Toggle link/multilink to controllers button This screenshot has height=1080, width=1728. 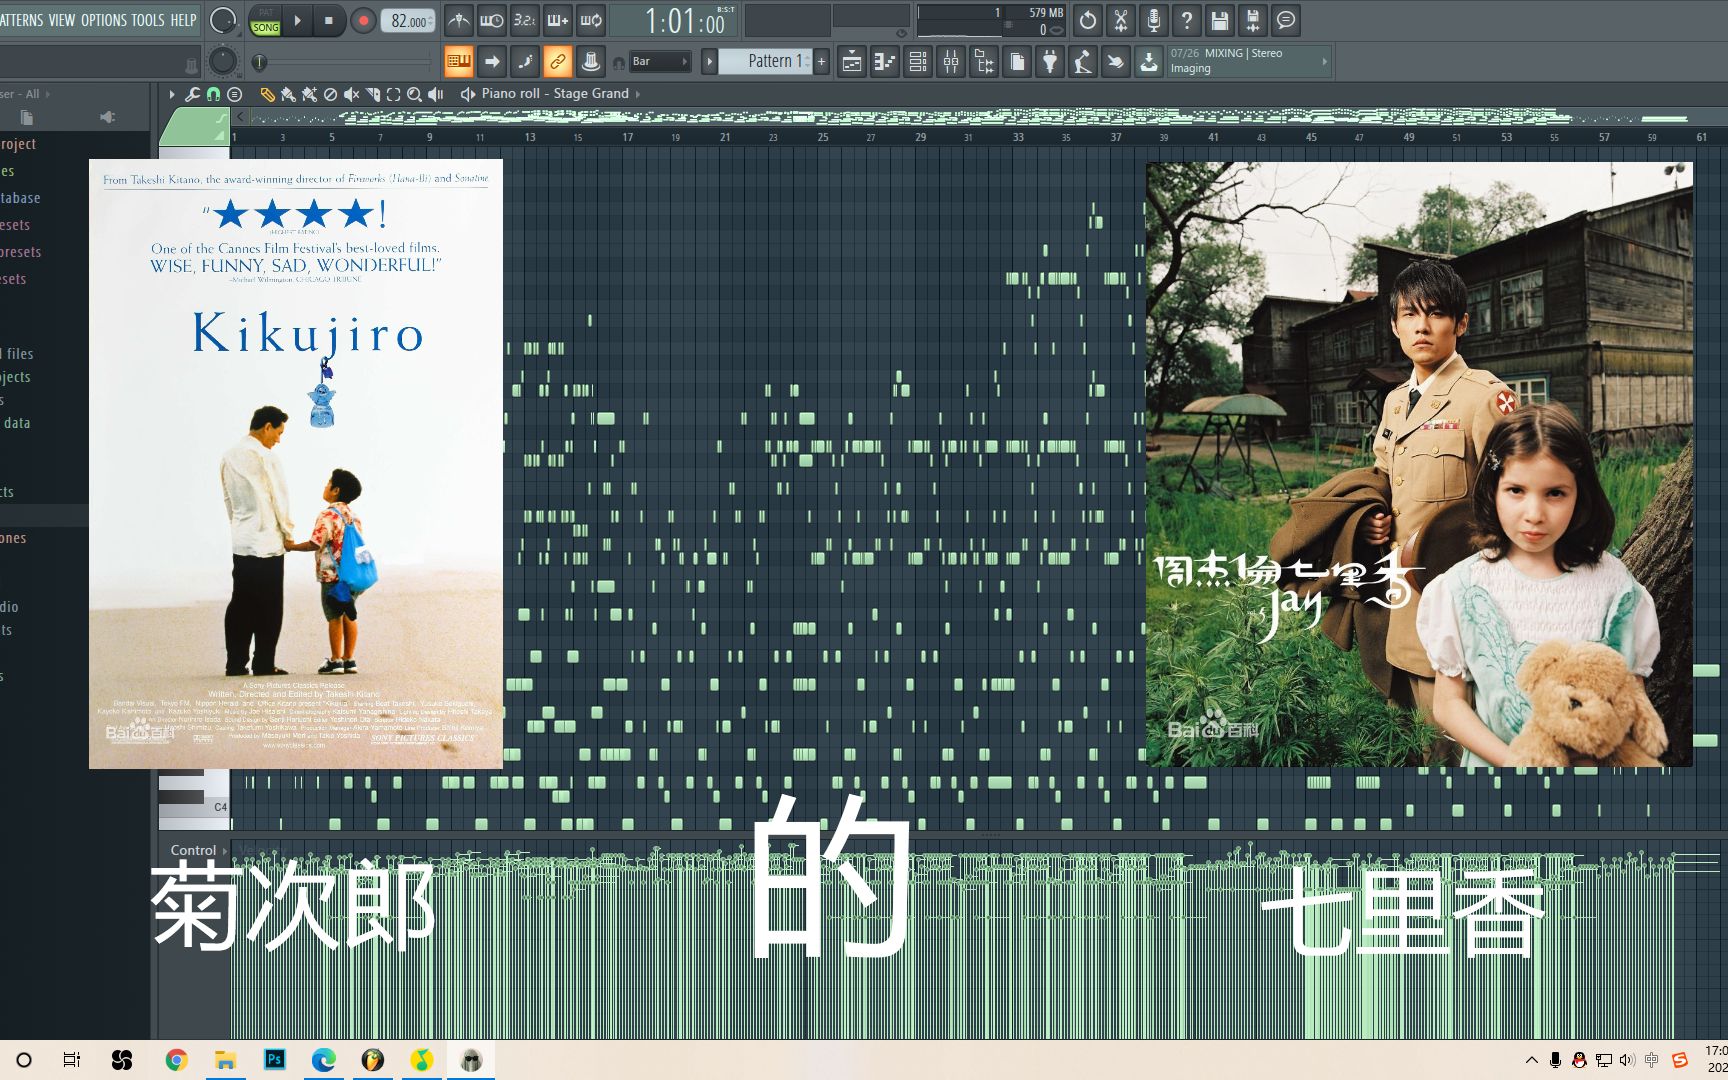558,62
